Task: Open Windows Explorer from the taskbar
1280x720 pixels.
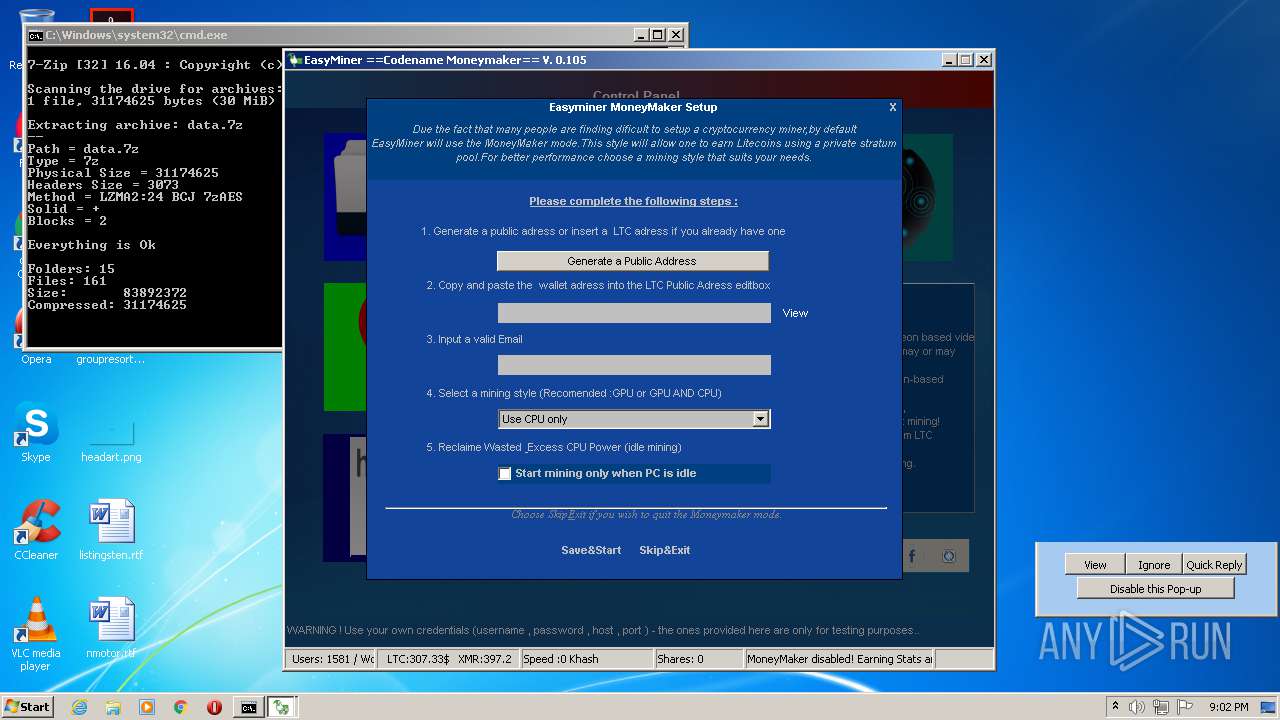Action: tap(113, 707)
